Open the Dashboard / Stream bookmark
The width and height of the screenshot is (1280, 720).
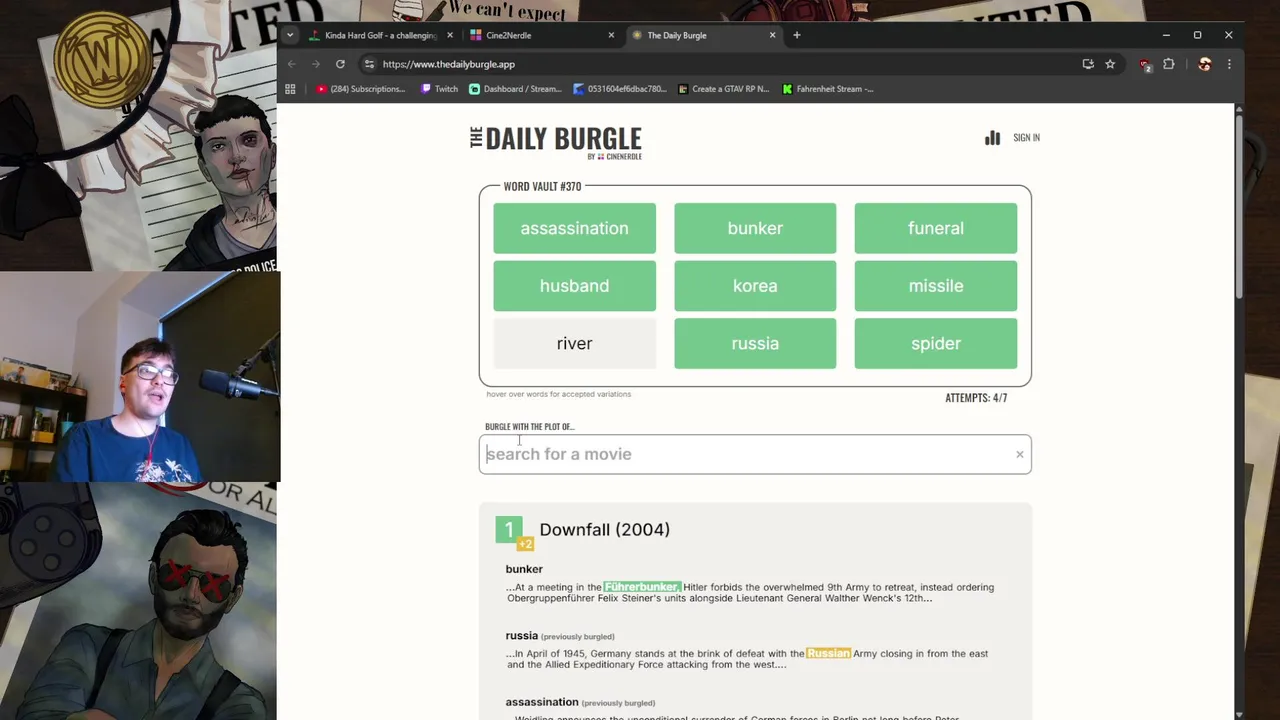pos(515,89)
